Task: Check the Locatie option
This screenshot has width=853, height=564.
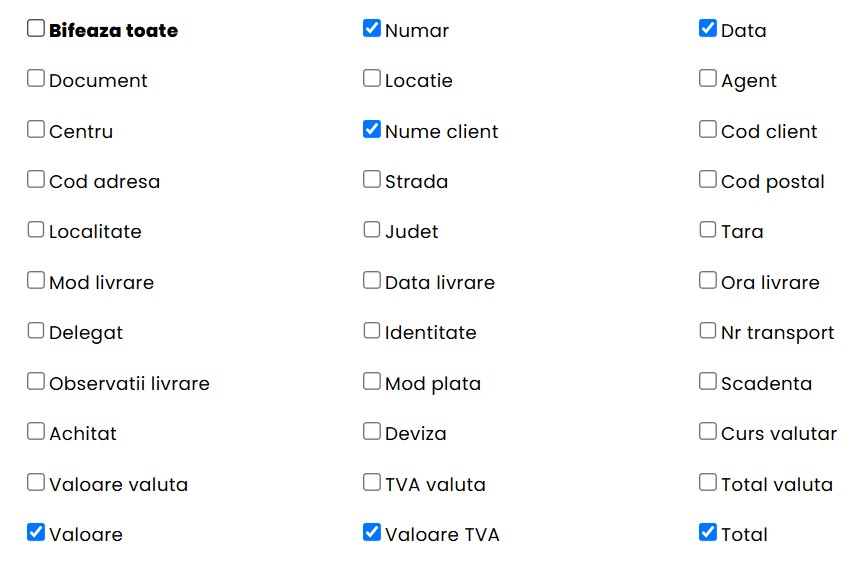Action: 372,78
